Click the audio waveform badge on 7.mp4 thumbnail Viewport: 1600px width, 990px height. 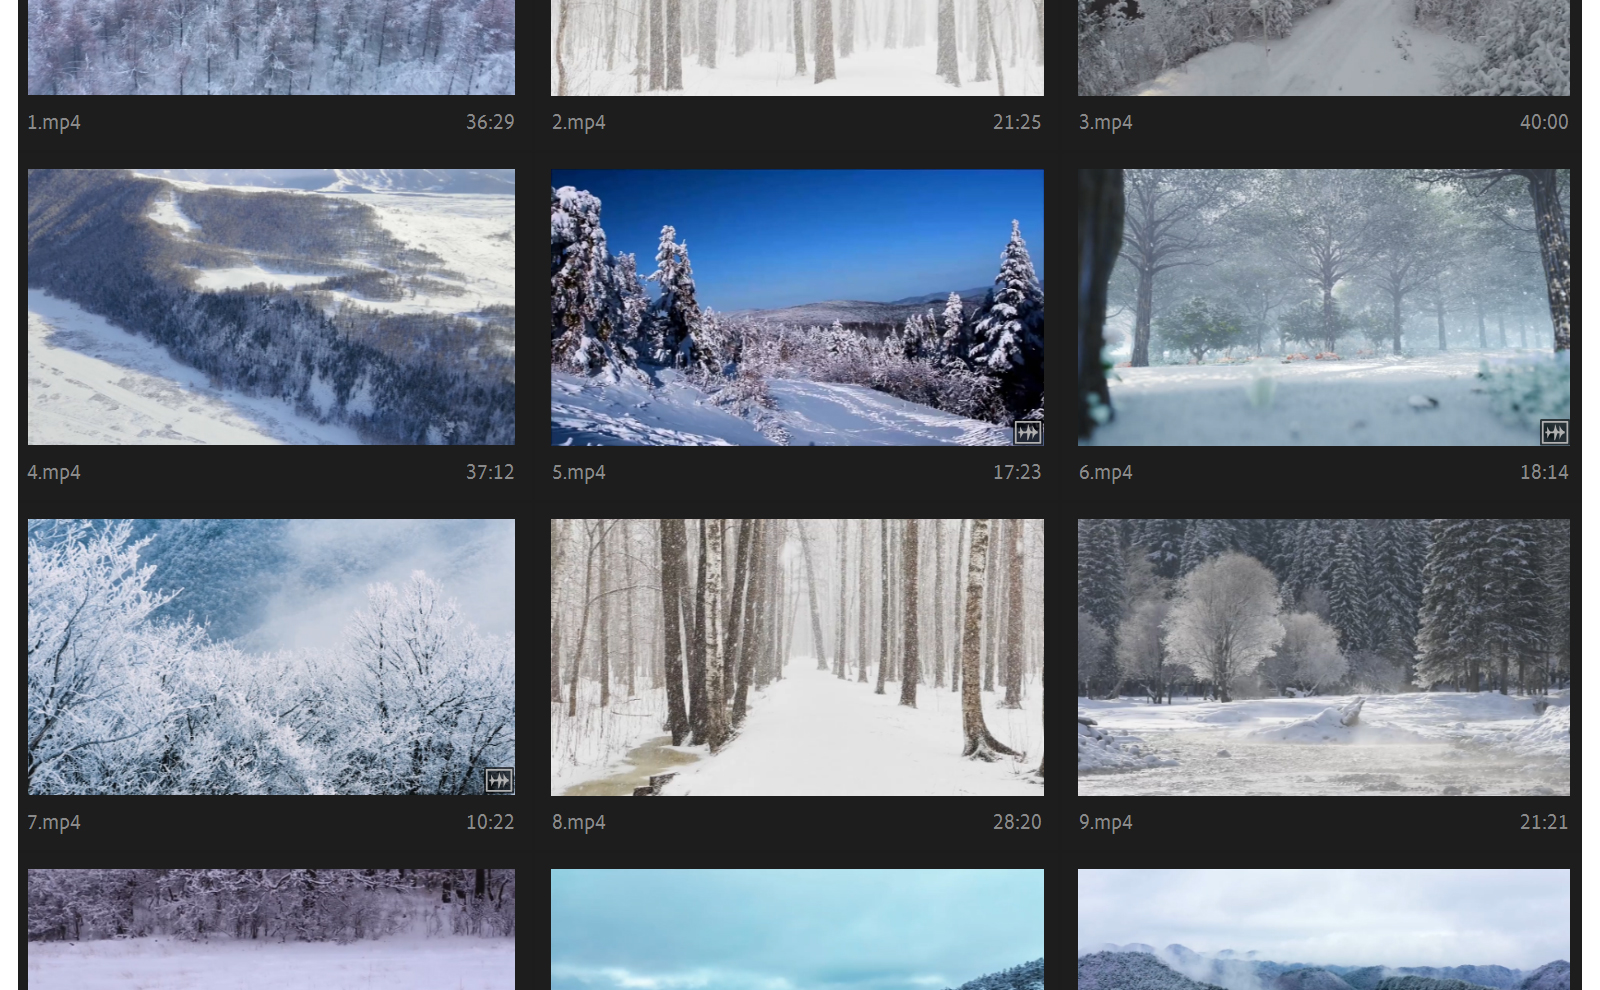point(499,780)
